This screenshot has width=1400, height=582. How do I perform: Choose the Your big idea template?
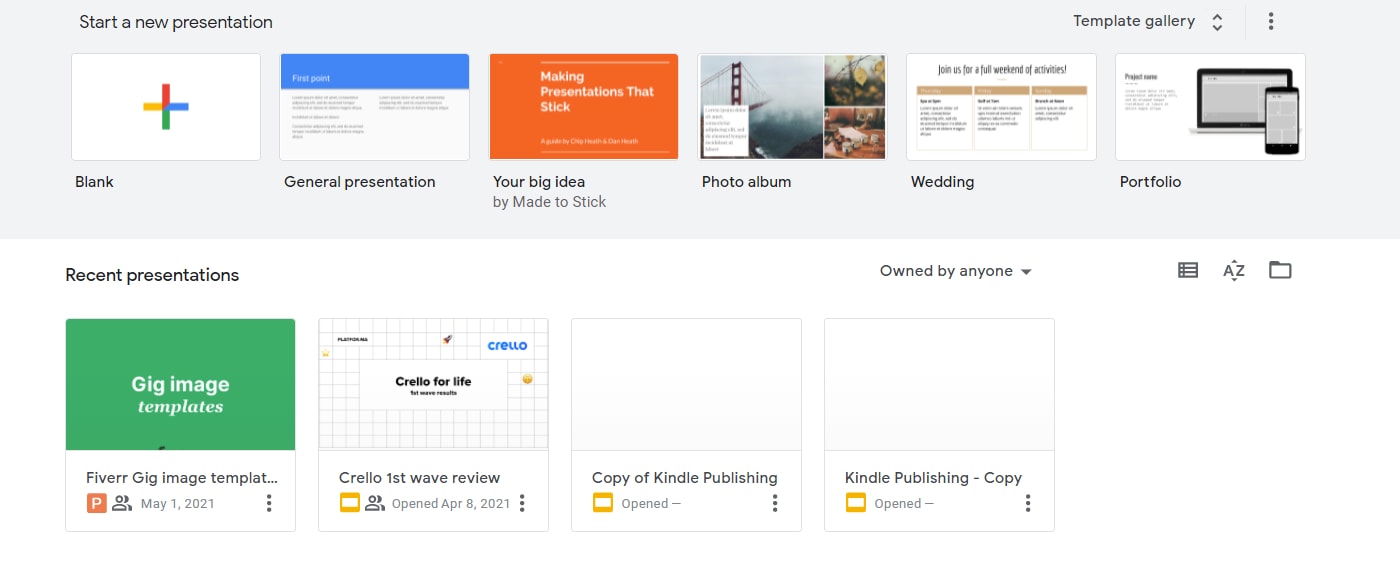tap(584, 107)
